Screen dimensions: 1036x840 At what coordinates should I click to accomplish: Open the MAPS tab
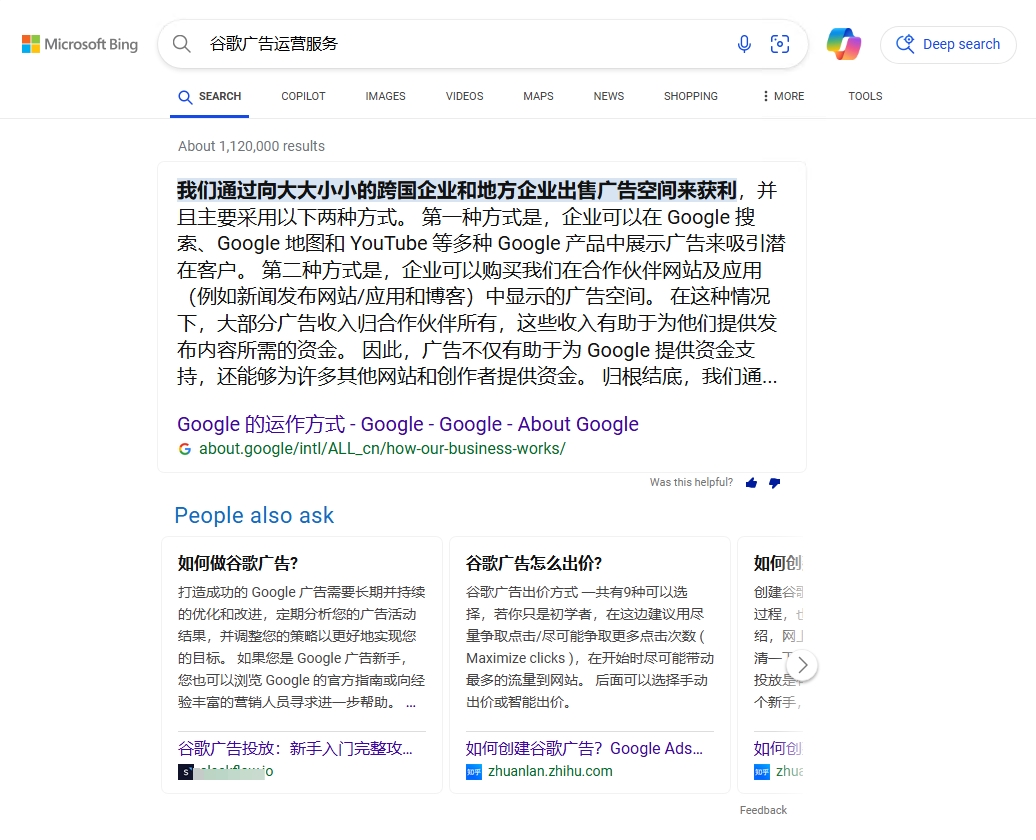click(538, 96)
